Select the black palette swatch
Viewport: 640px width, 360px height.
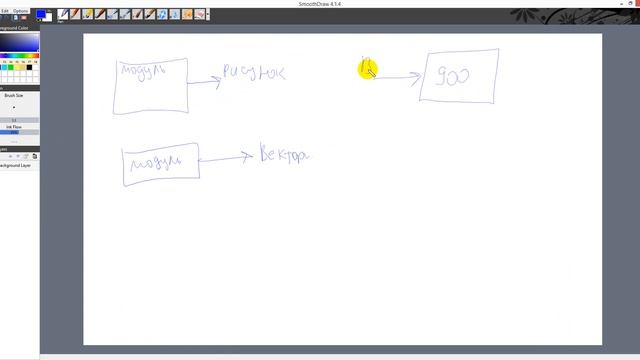(x=29, y=67)
